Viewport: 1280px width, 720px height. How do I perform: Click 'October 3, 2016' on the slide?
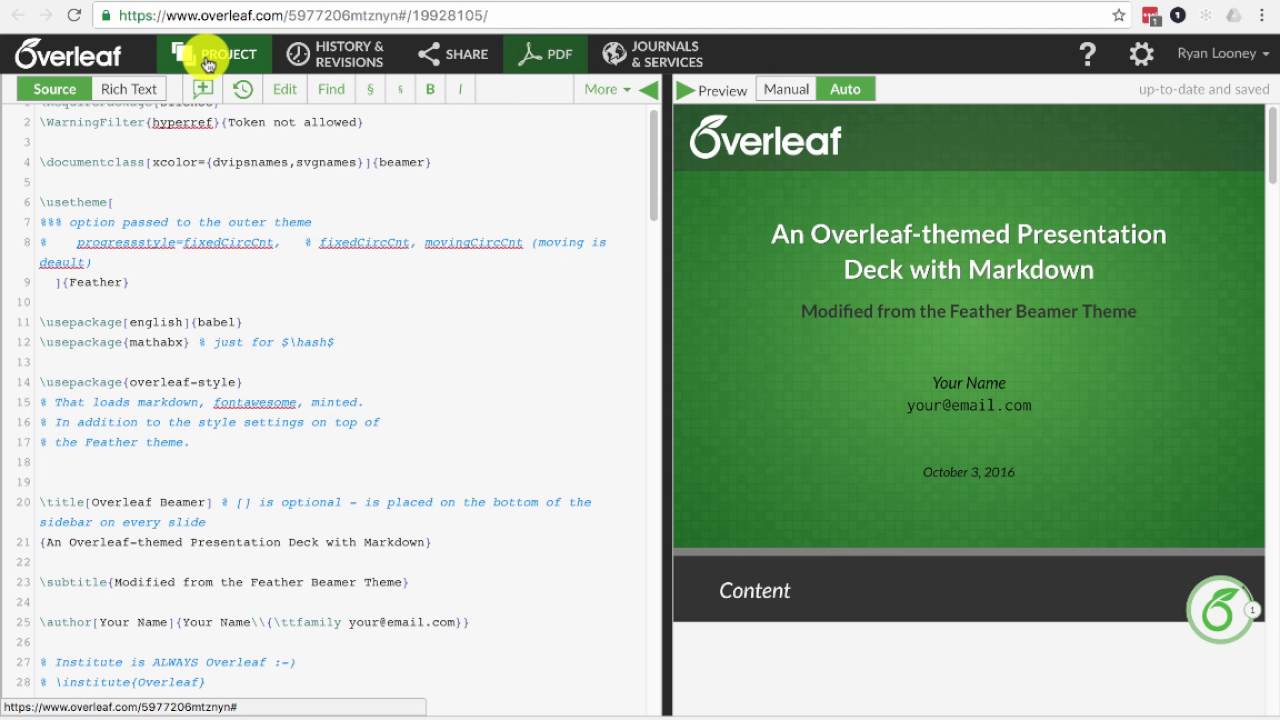969,472
